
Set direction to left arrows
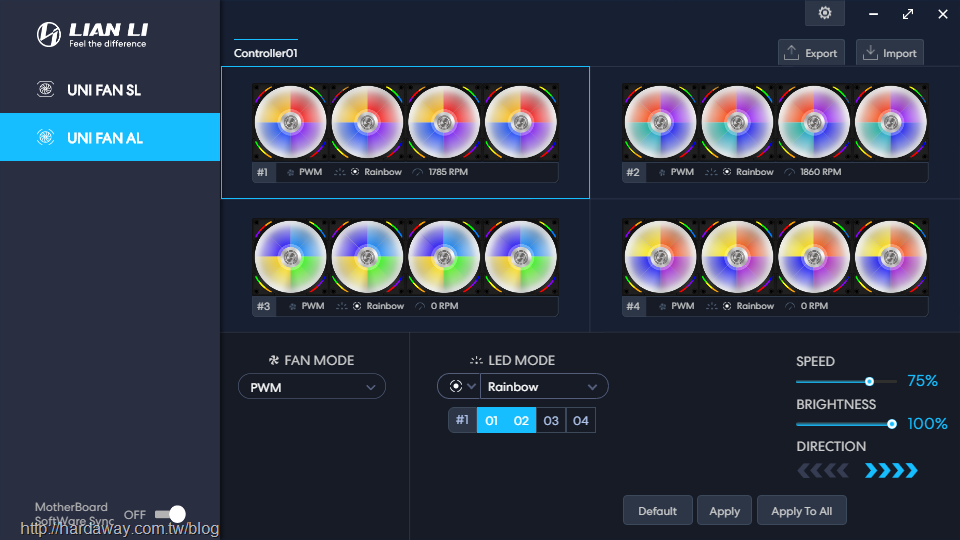823,470
